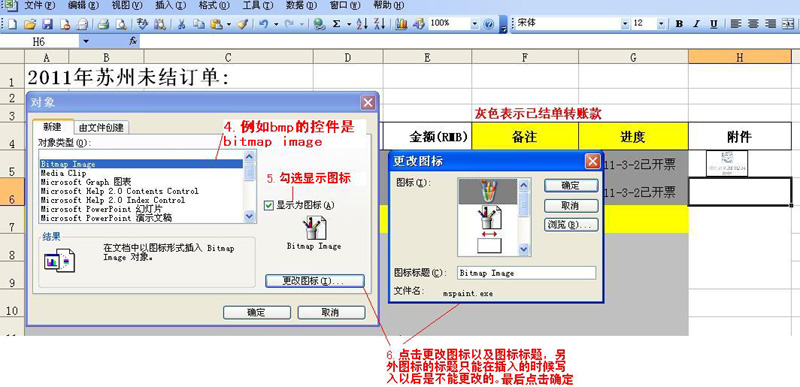The height and width of the screenshot is (387, 800).
Task: Open the font size 12 dropdown
Action: 661,23
